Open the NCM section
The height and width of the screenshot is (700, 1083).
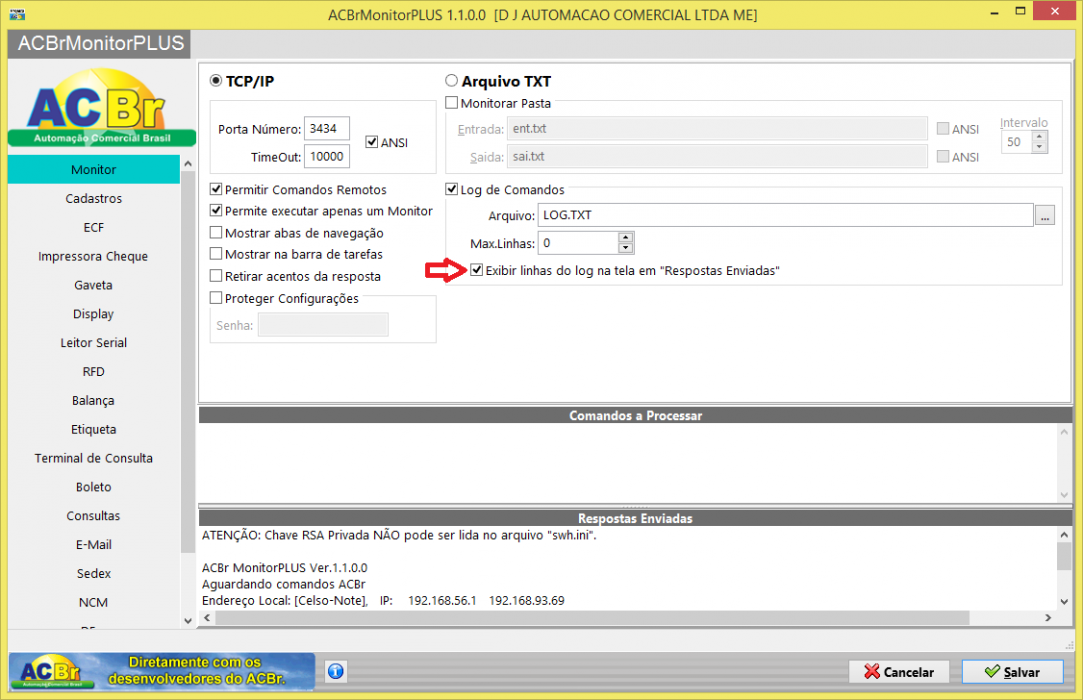click(94, 603)
